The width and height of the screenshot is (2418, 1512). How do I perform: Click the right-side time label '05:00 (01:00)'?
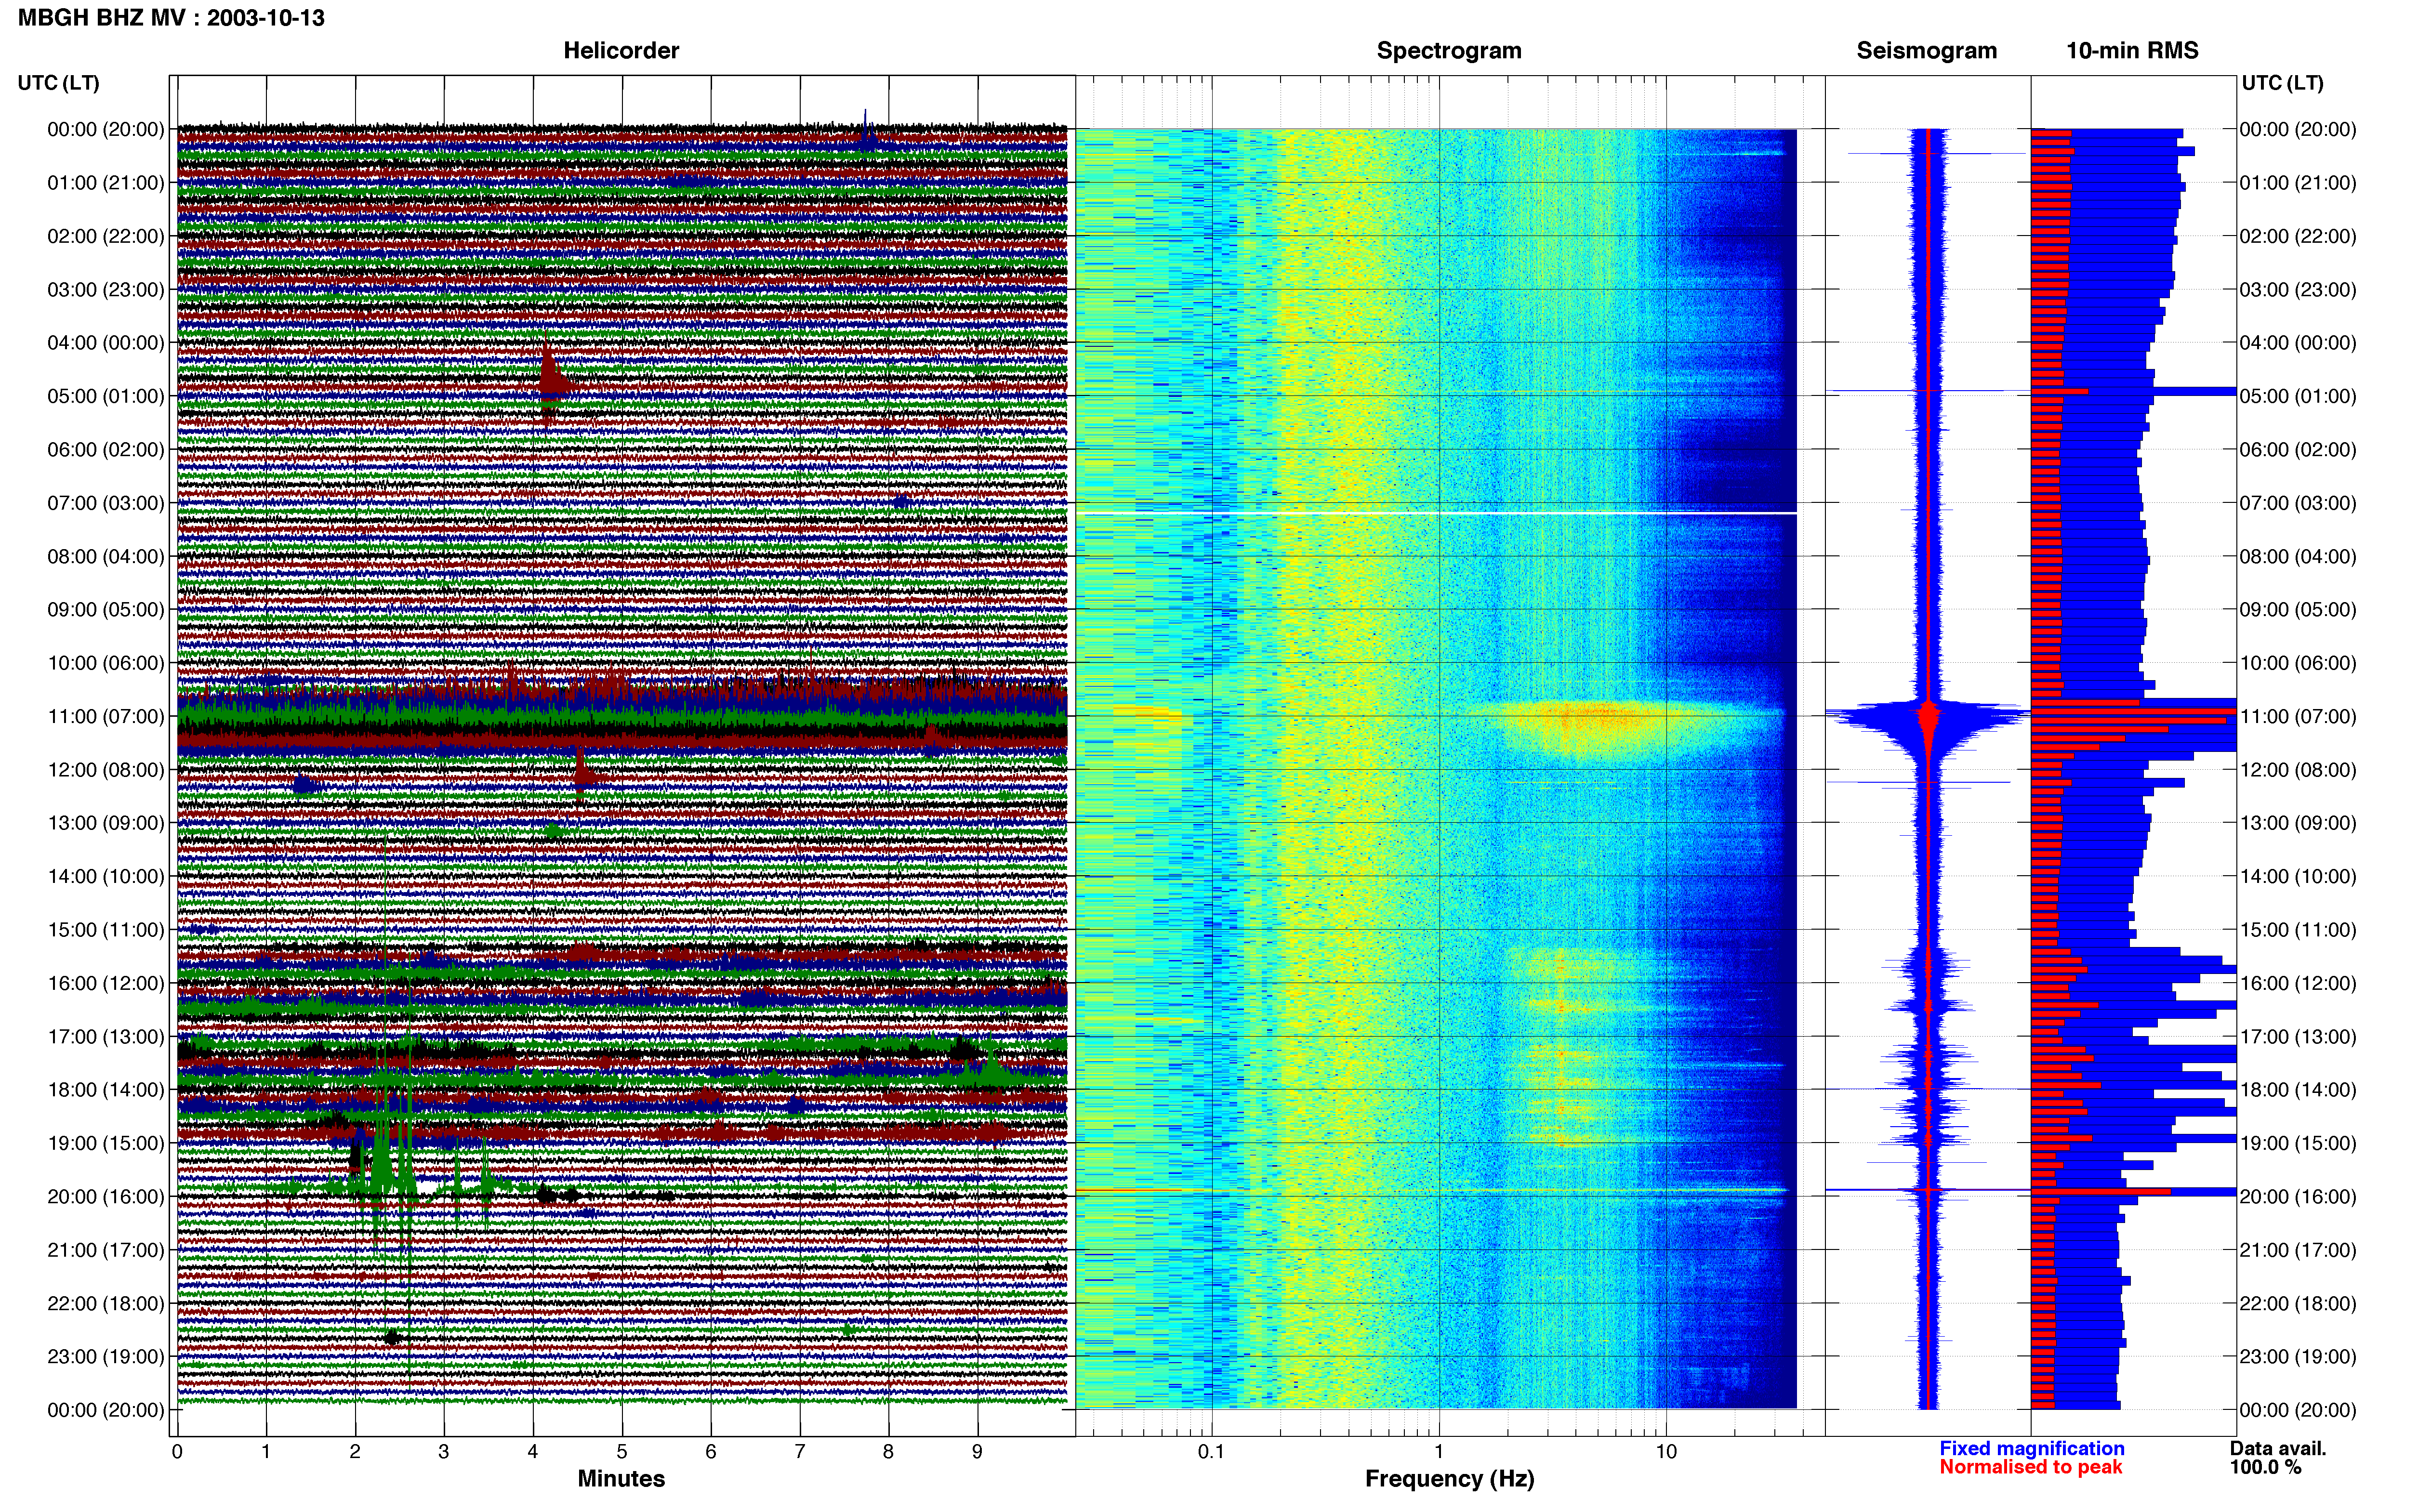pos(2298,397)
